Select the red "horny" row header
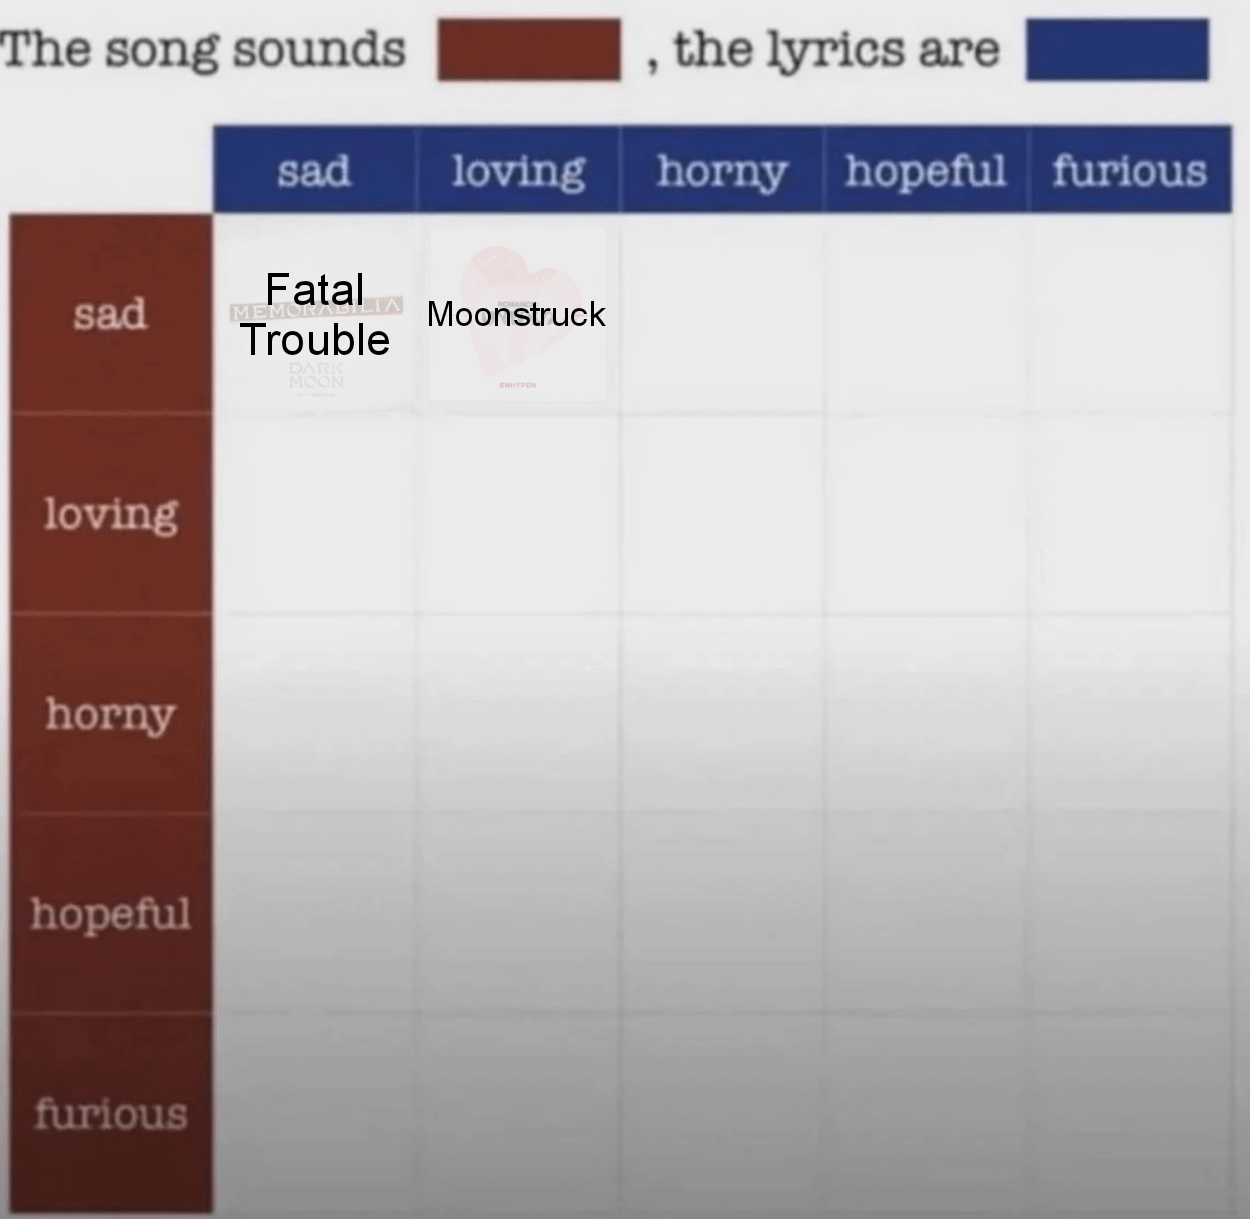Screen dimensions: 1250x1220 (x=110, y=713)
